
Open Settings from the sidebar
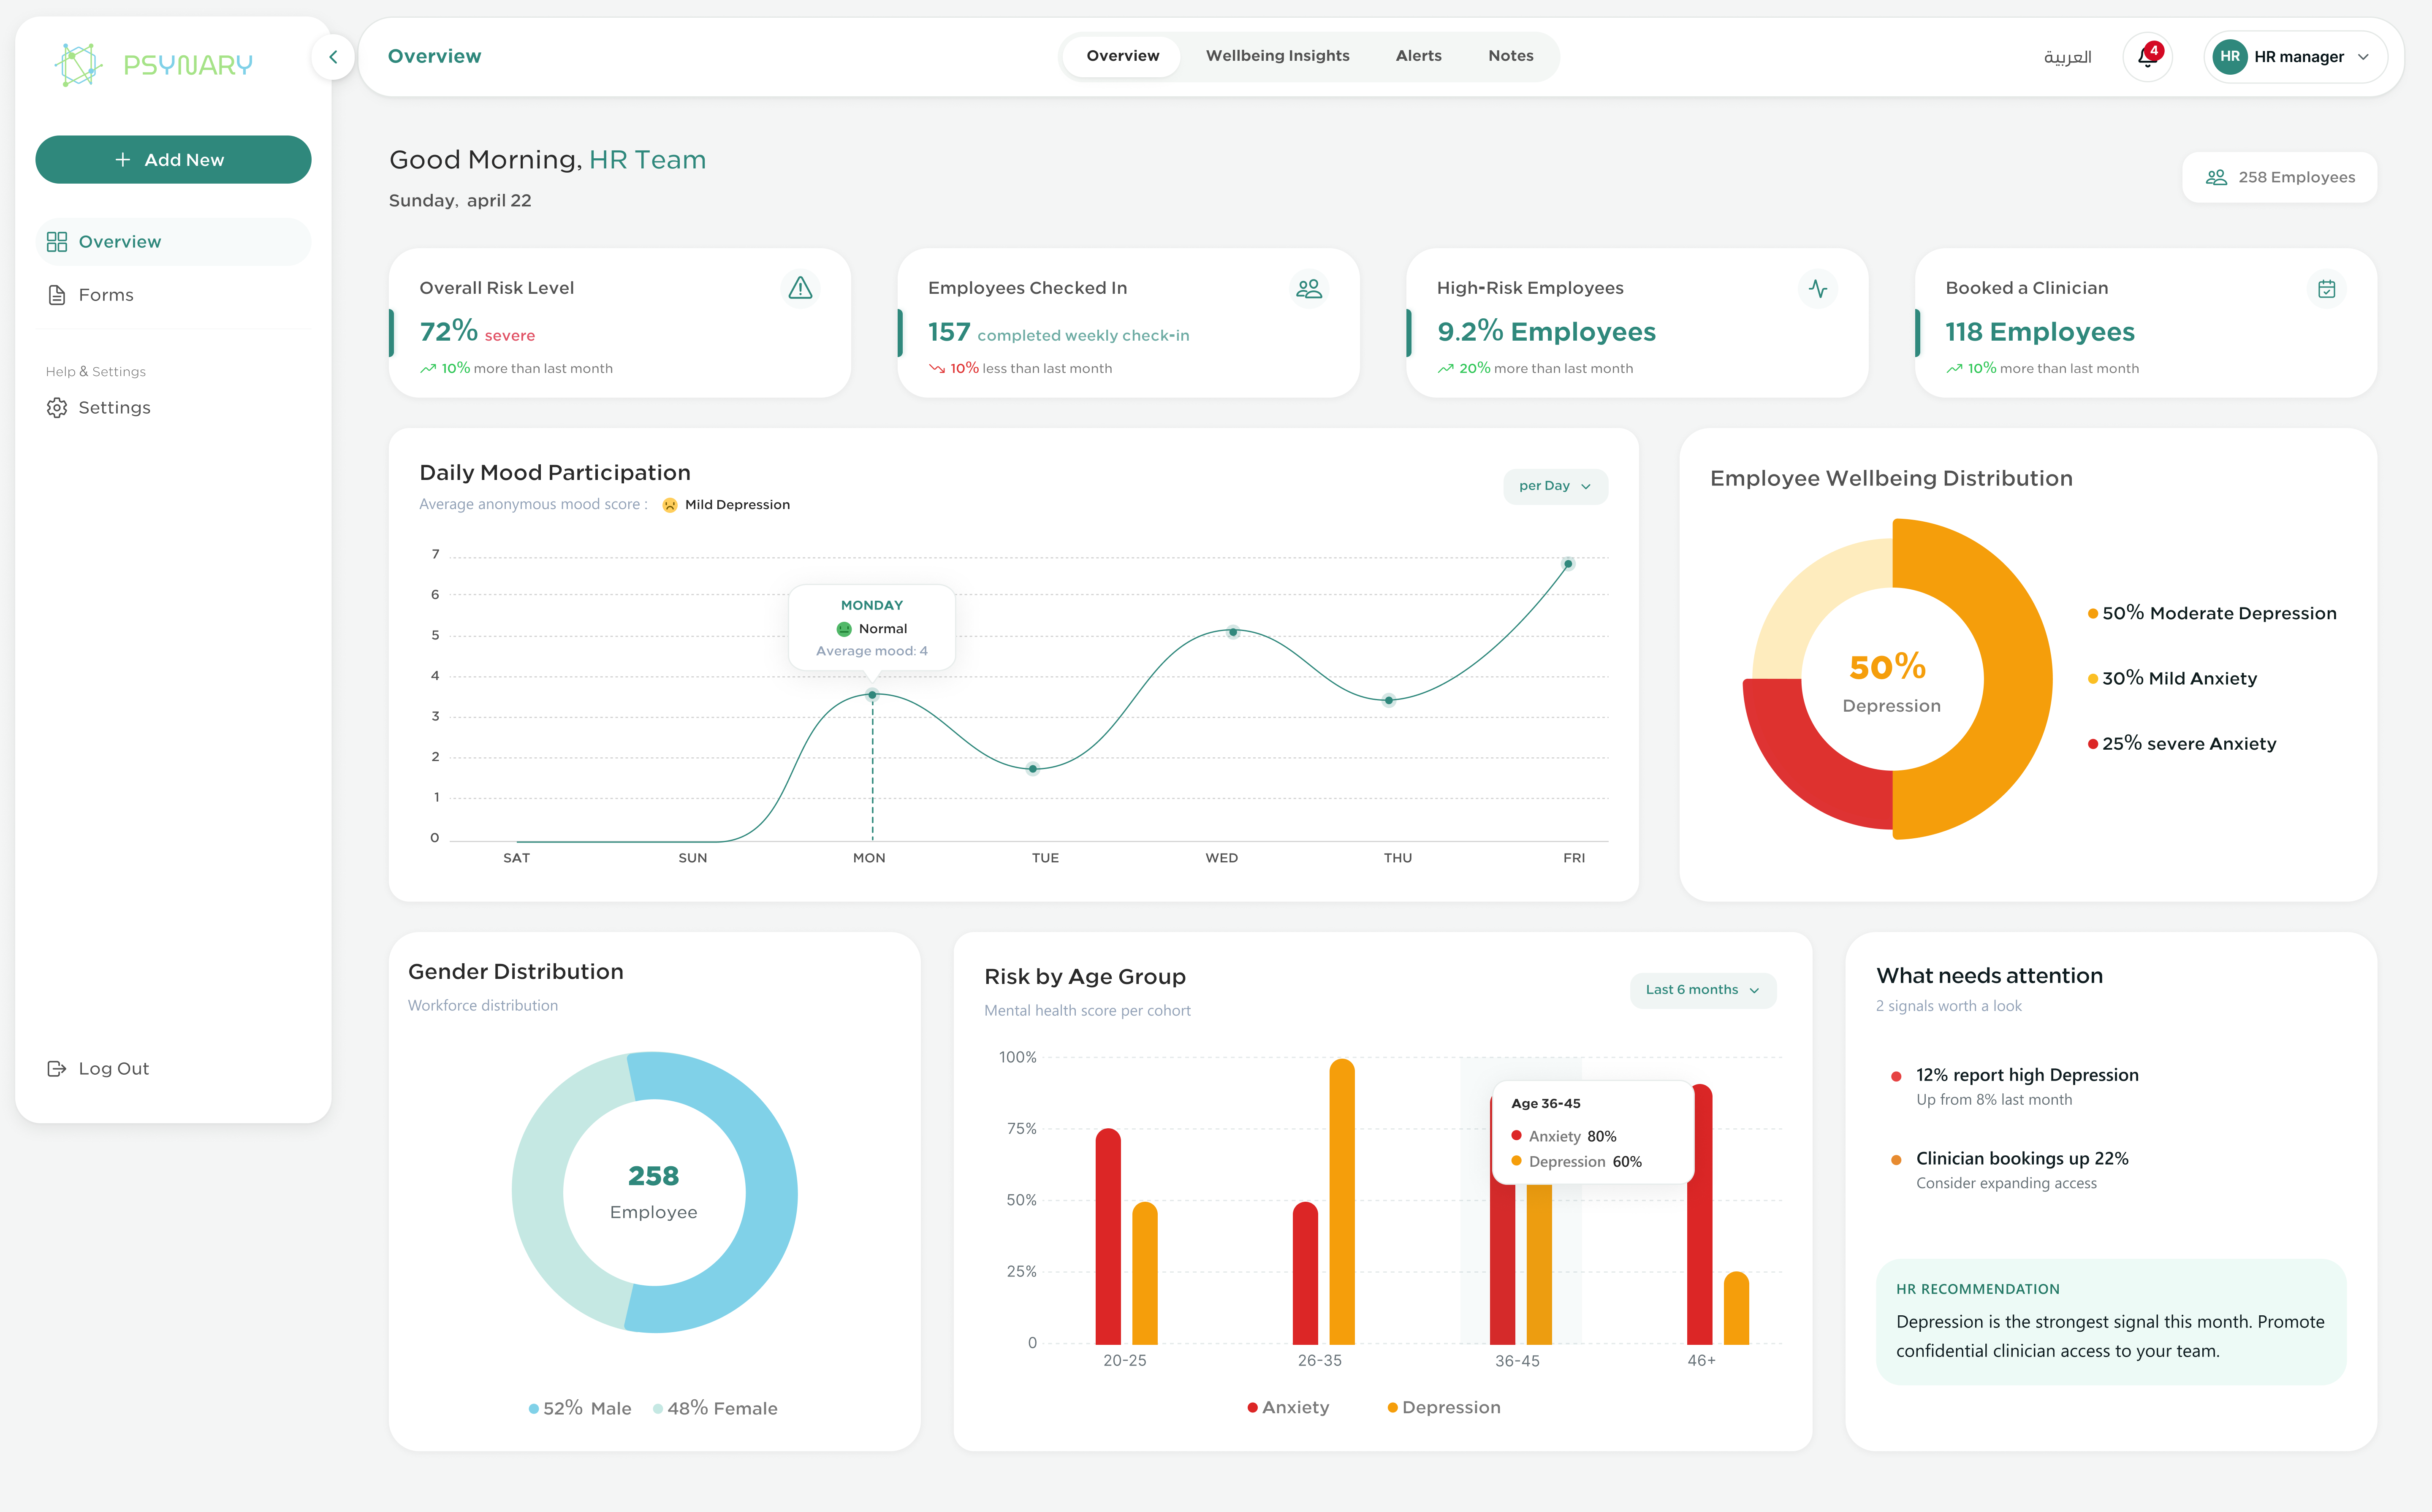point(173,408)
